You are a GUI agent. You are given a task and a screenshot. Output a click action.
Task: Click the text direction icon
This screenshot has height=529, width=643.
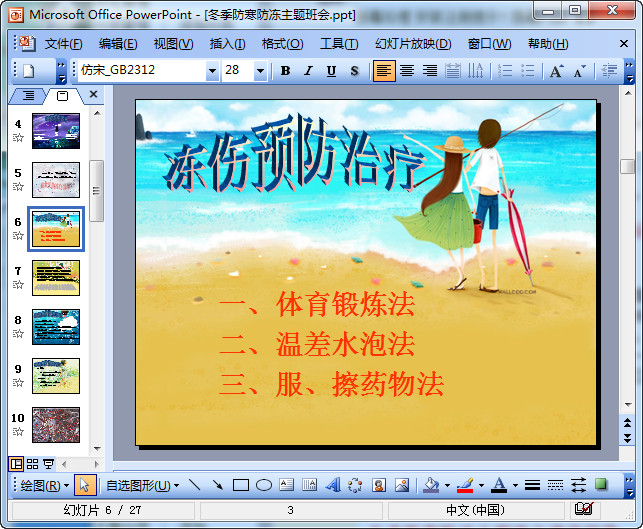(476, 71)
